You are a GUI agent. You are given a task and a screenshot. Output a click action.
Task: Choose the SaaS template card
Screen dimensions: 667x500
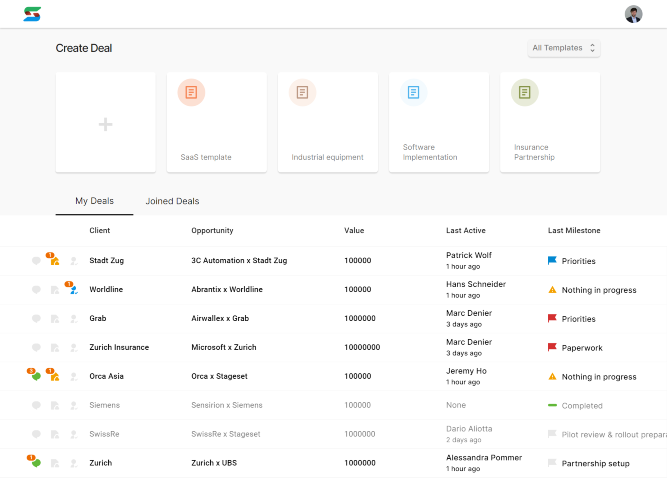click(217, 122)
